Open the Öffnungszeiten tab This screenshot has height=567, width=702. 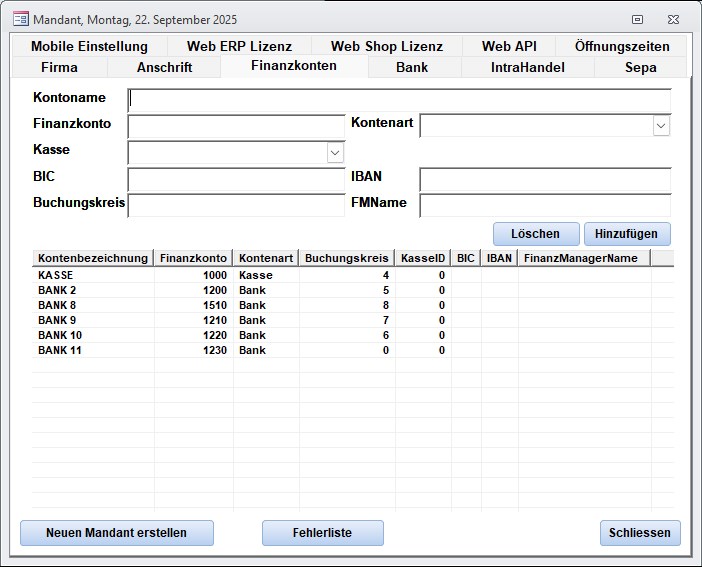coord(622,46)
